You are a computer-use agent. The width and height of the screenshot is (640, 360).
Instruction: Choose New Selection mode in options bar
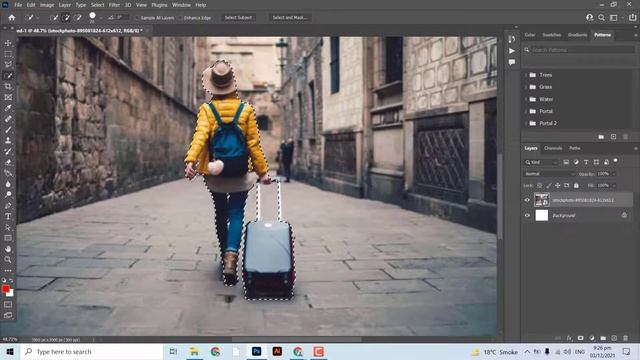tap(54, 18)
